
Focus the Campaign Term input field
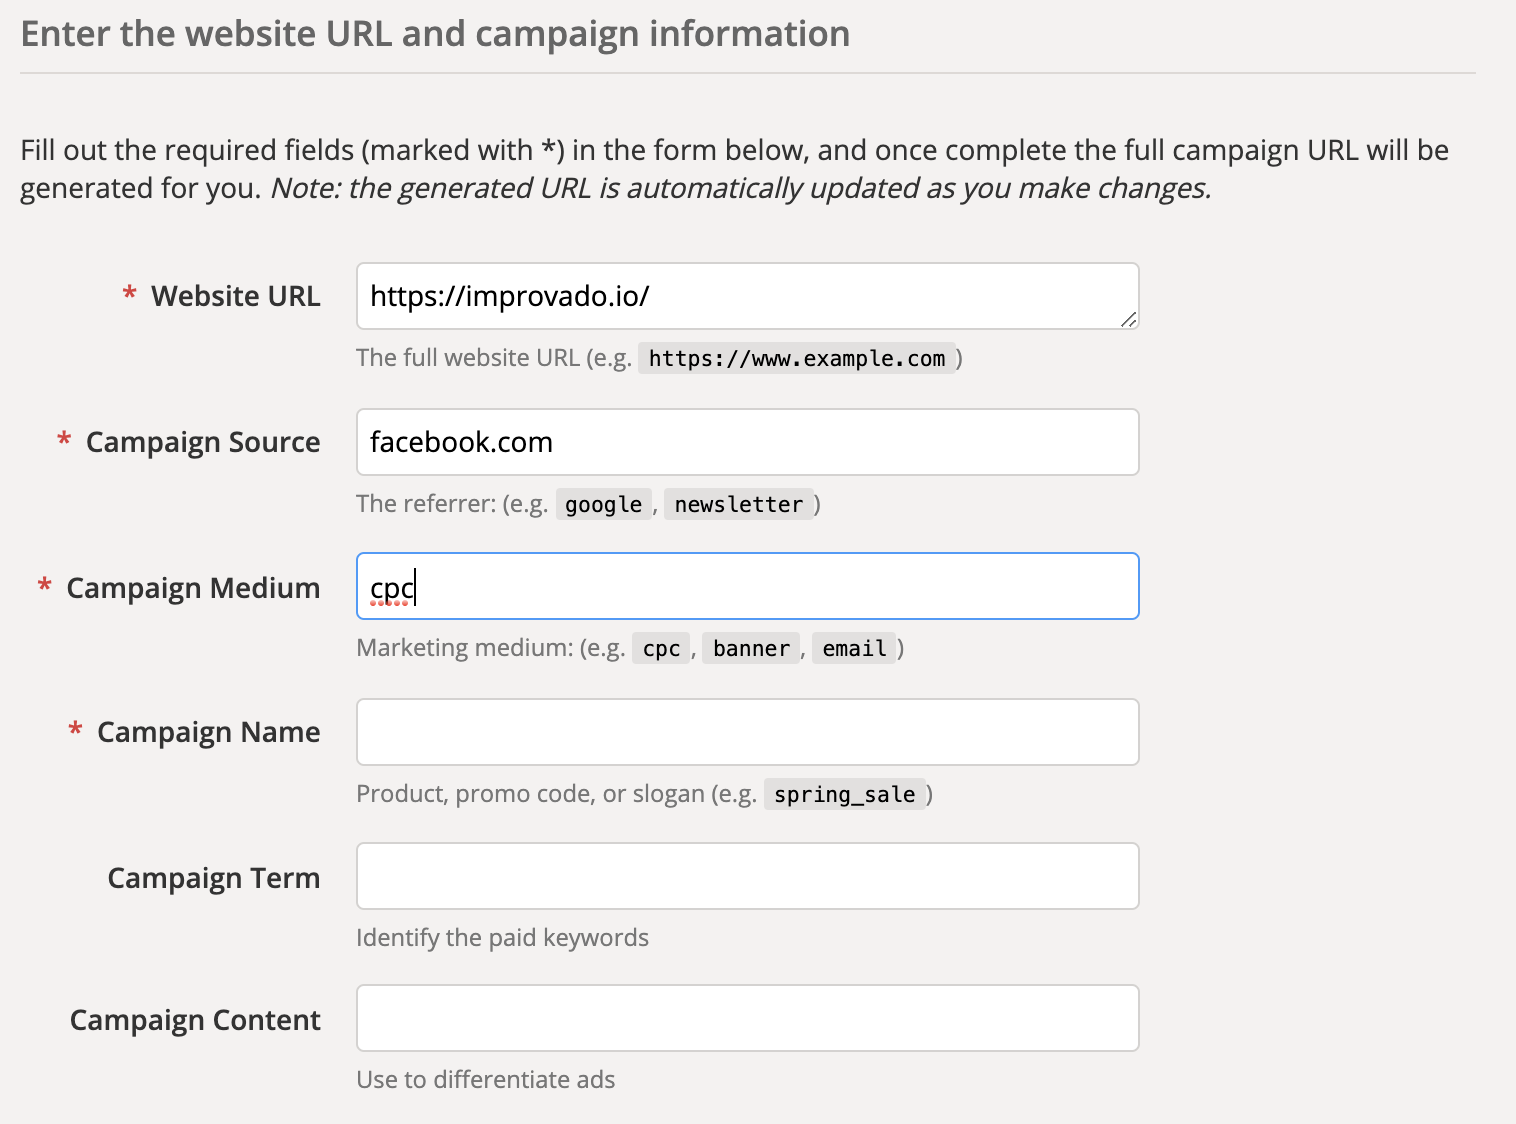tap(747, 876)
